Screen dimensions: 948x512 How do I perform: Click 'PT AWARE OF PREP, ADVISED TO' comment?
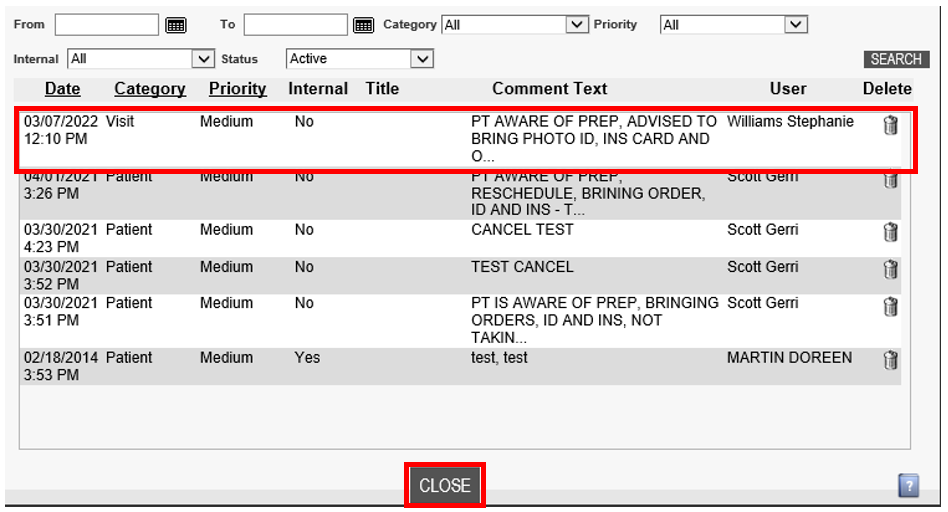point(594,122)
